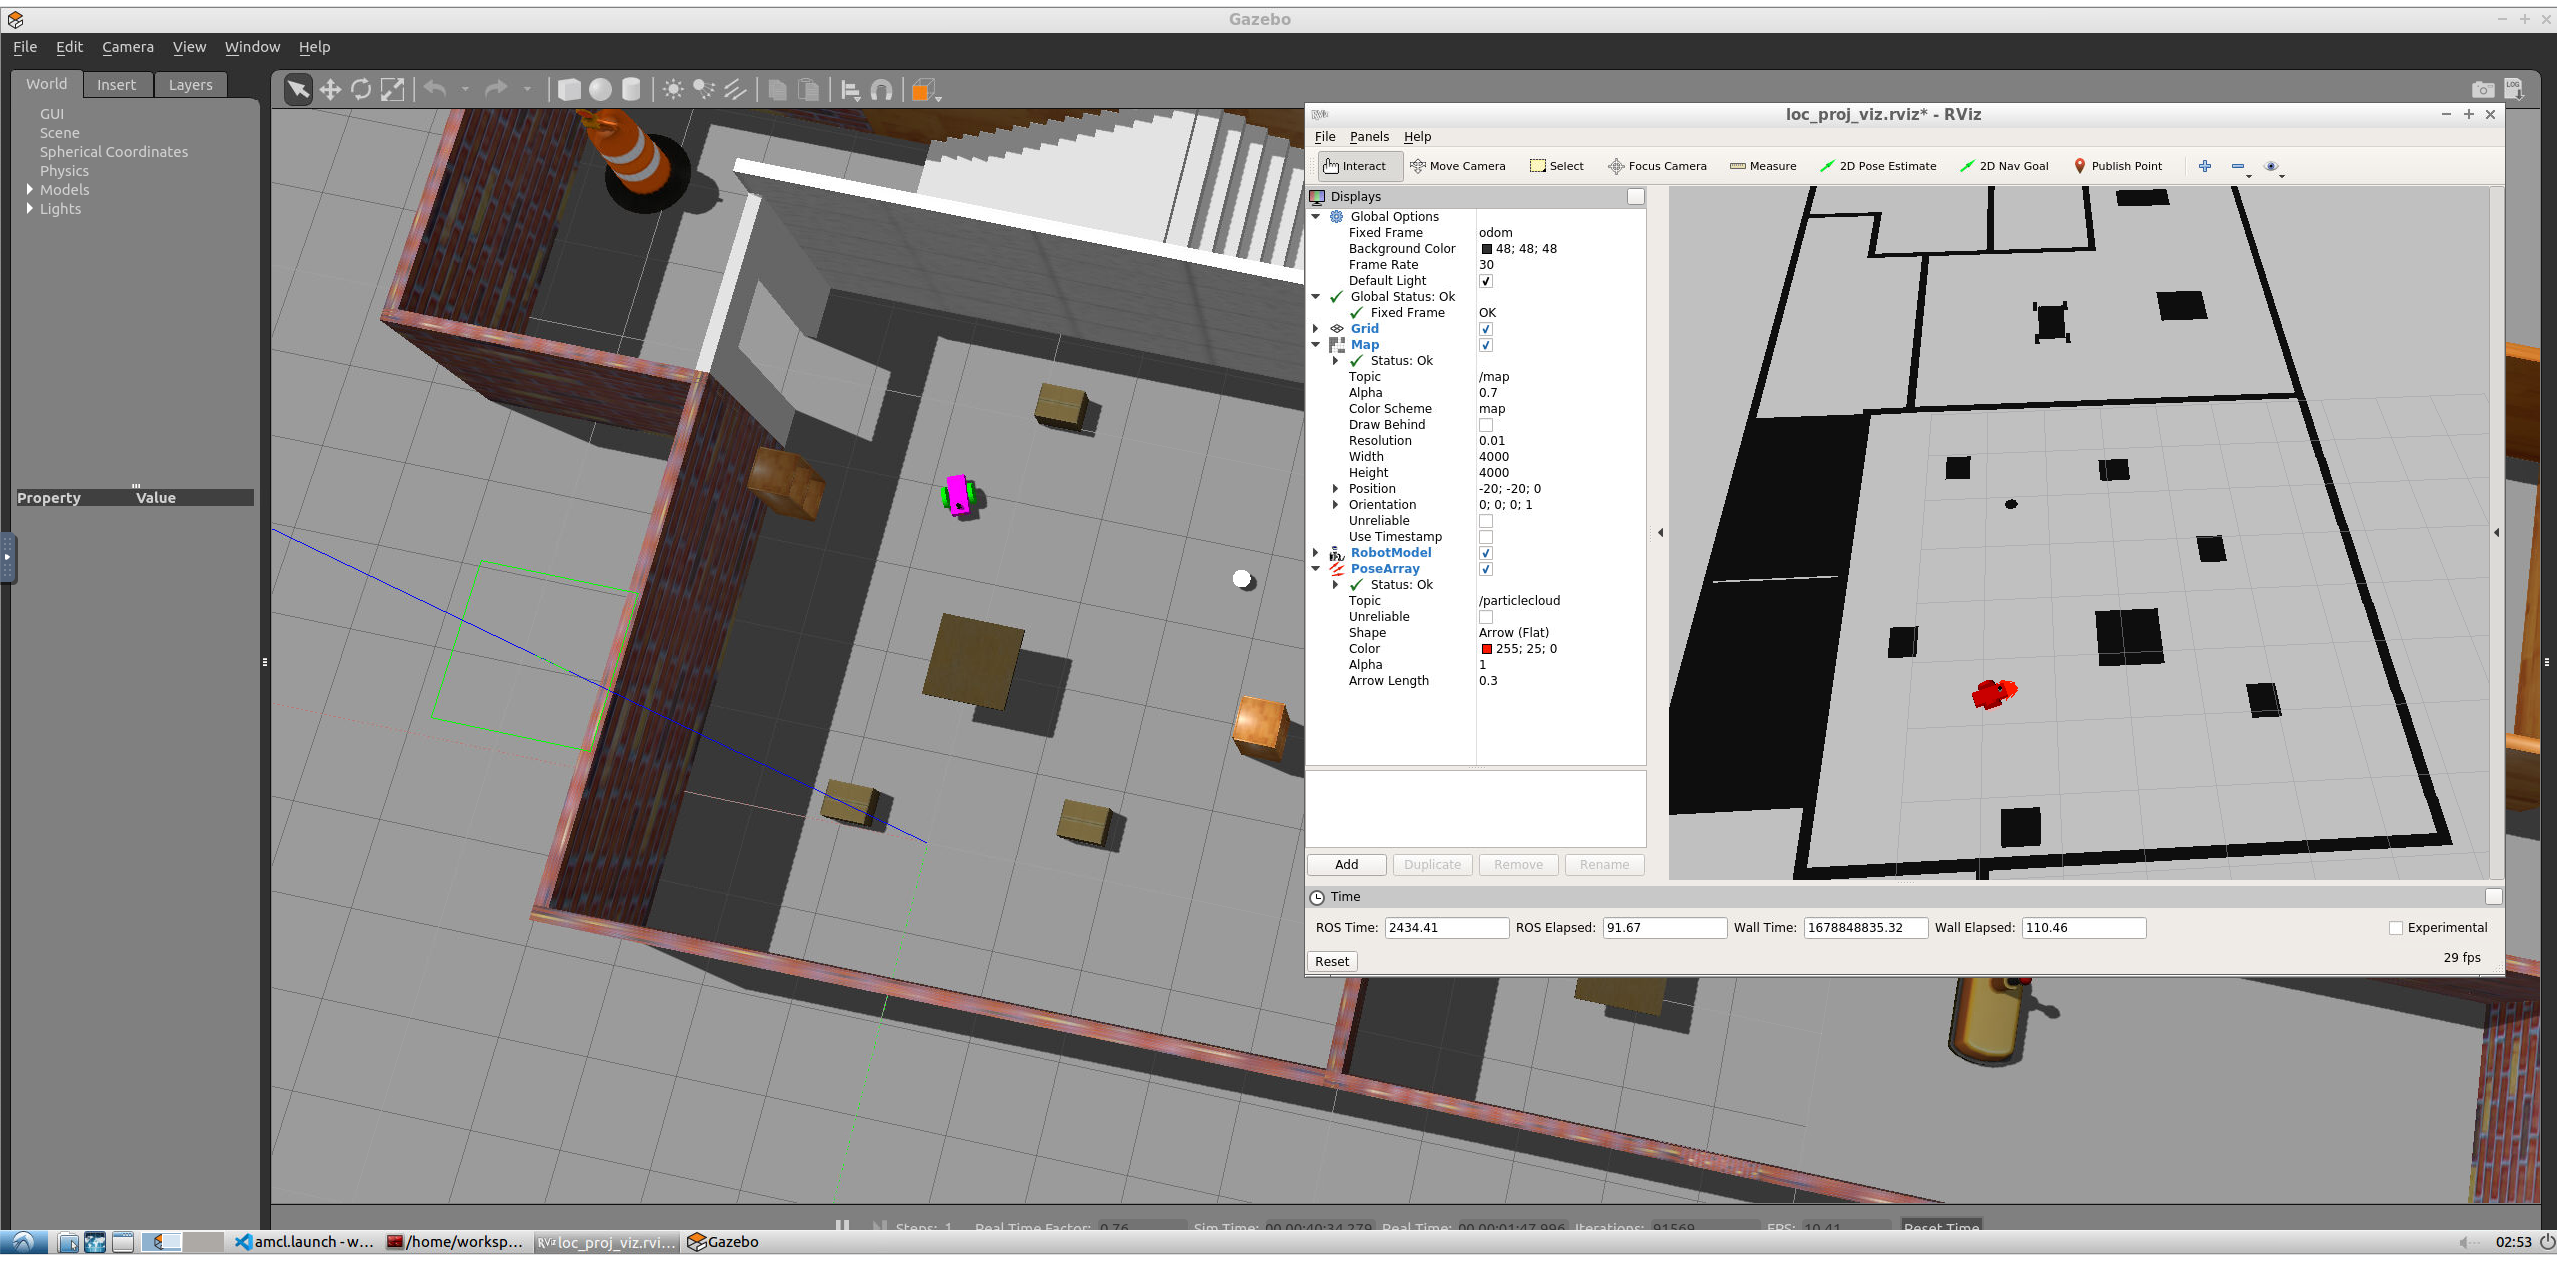This screenshot has height=1261, width=2557.
Task: Expand the Grid display entry
Action: coord(1316,329)
